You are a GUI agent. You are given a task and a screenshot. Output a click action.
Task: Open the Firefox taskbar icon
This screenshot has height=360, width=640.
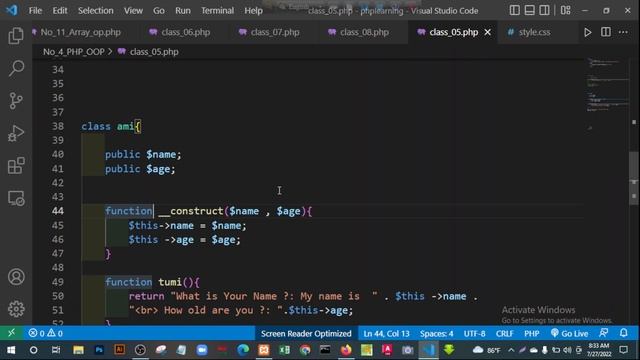click(346, 350)
